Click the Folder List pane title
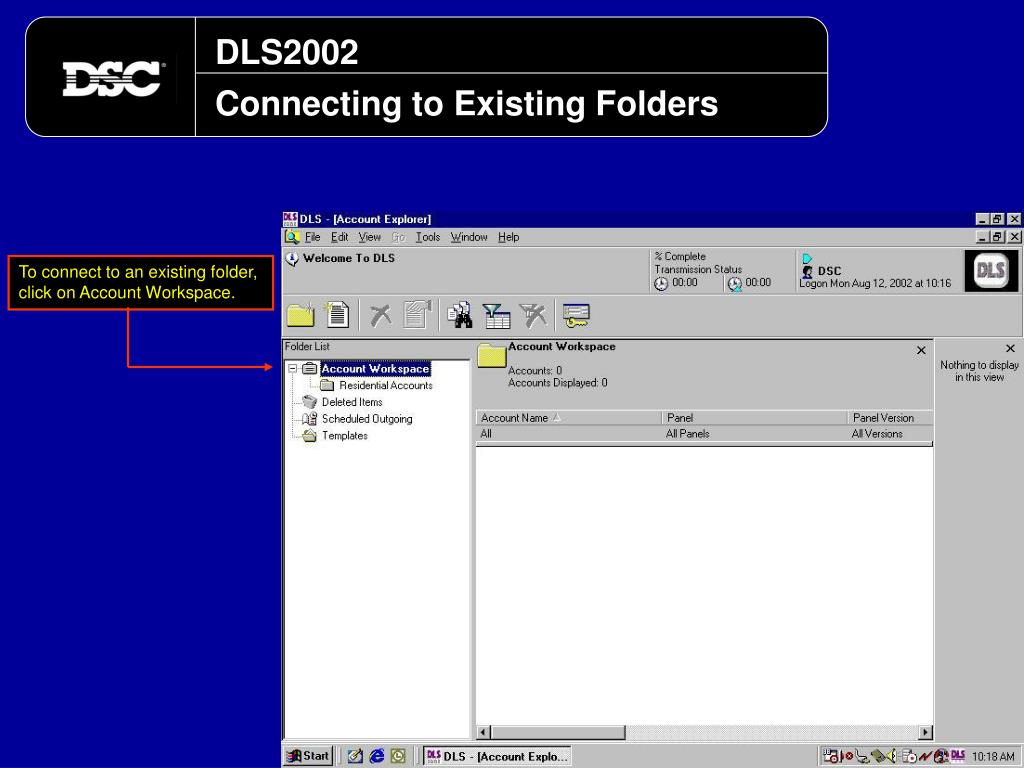 pyautogui.click(x=307, y=347)
